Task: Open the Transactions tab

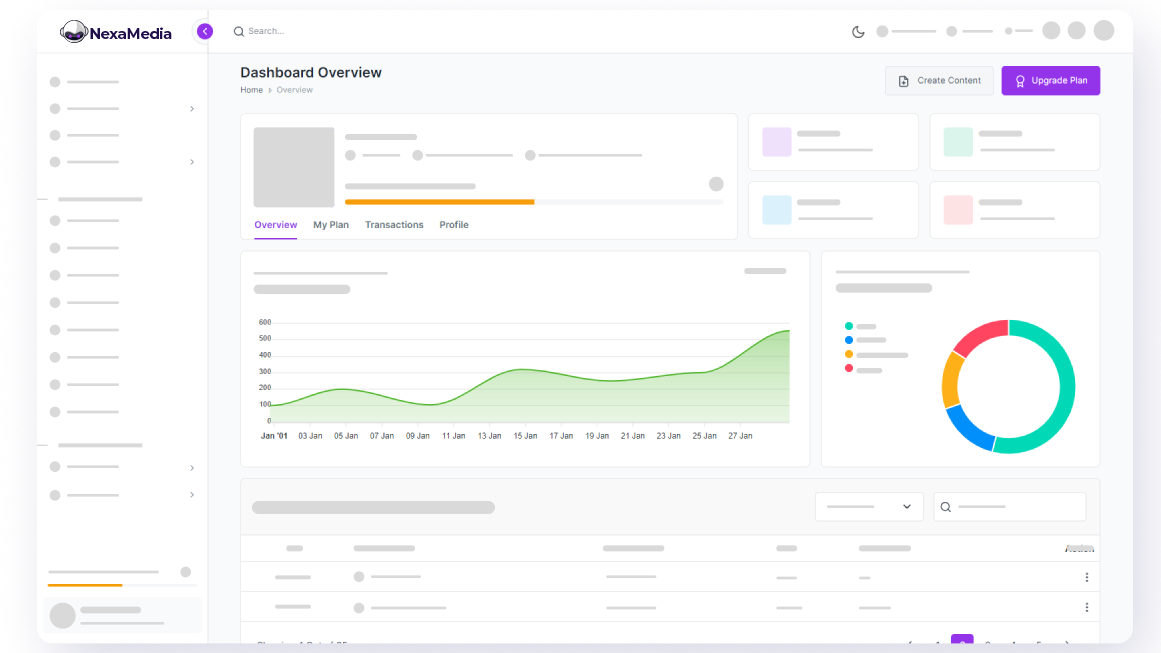Action: tap(394, 225)
